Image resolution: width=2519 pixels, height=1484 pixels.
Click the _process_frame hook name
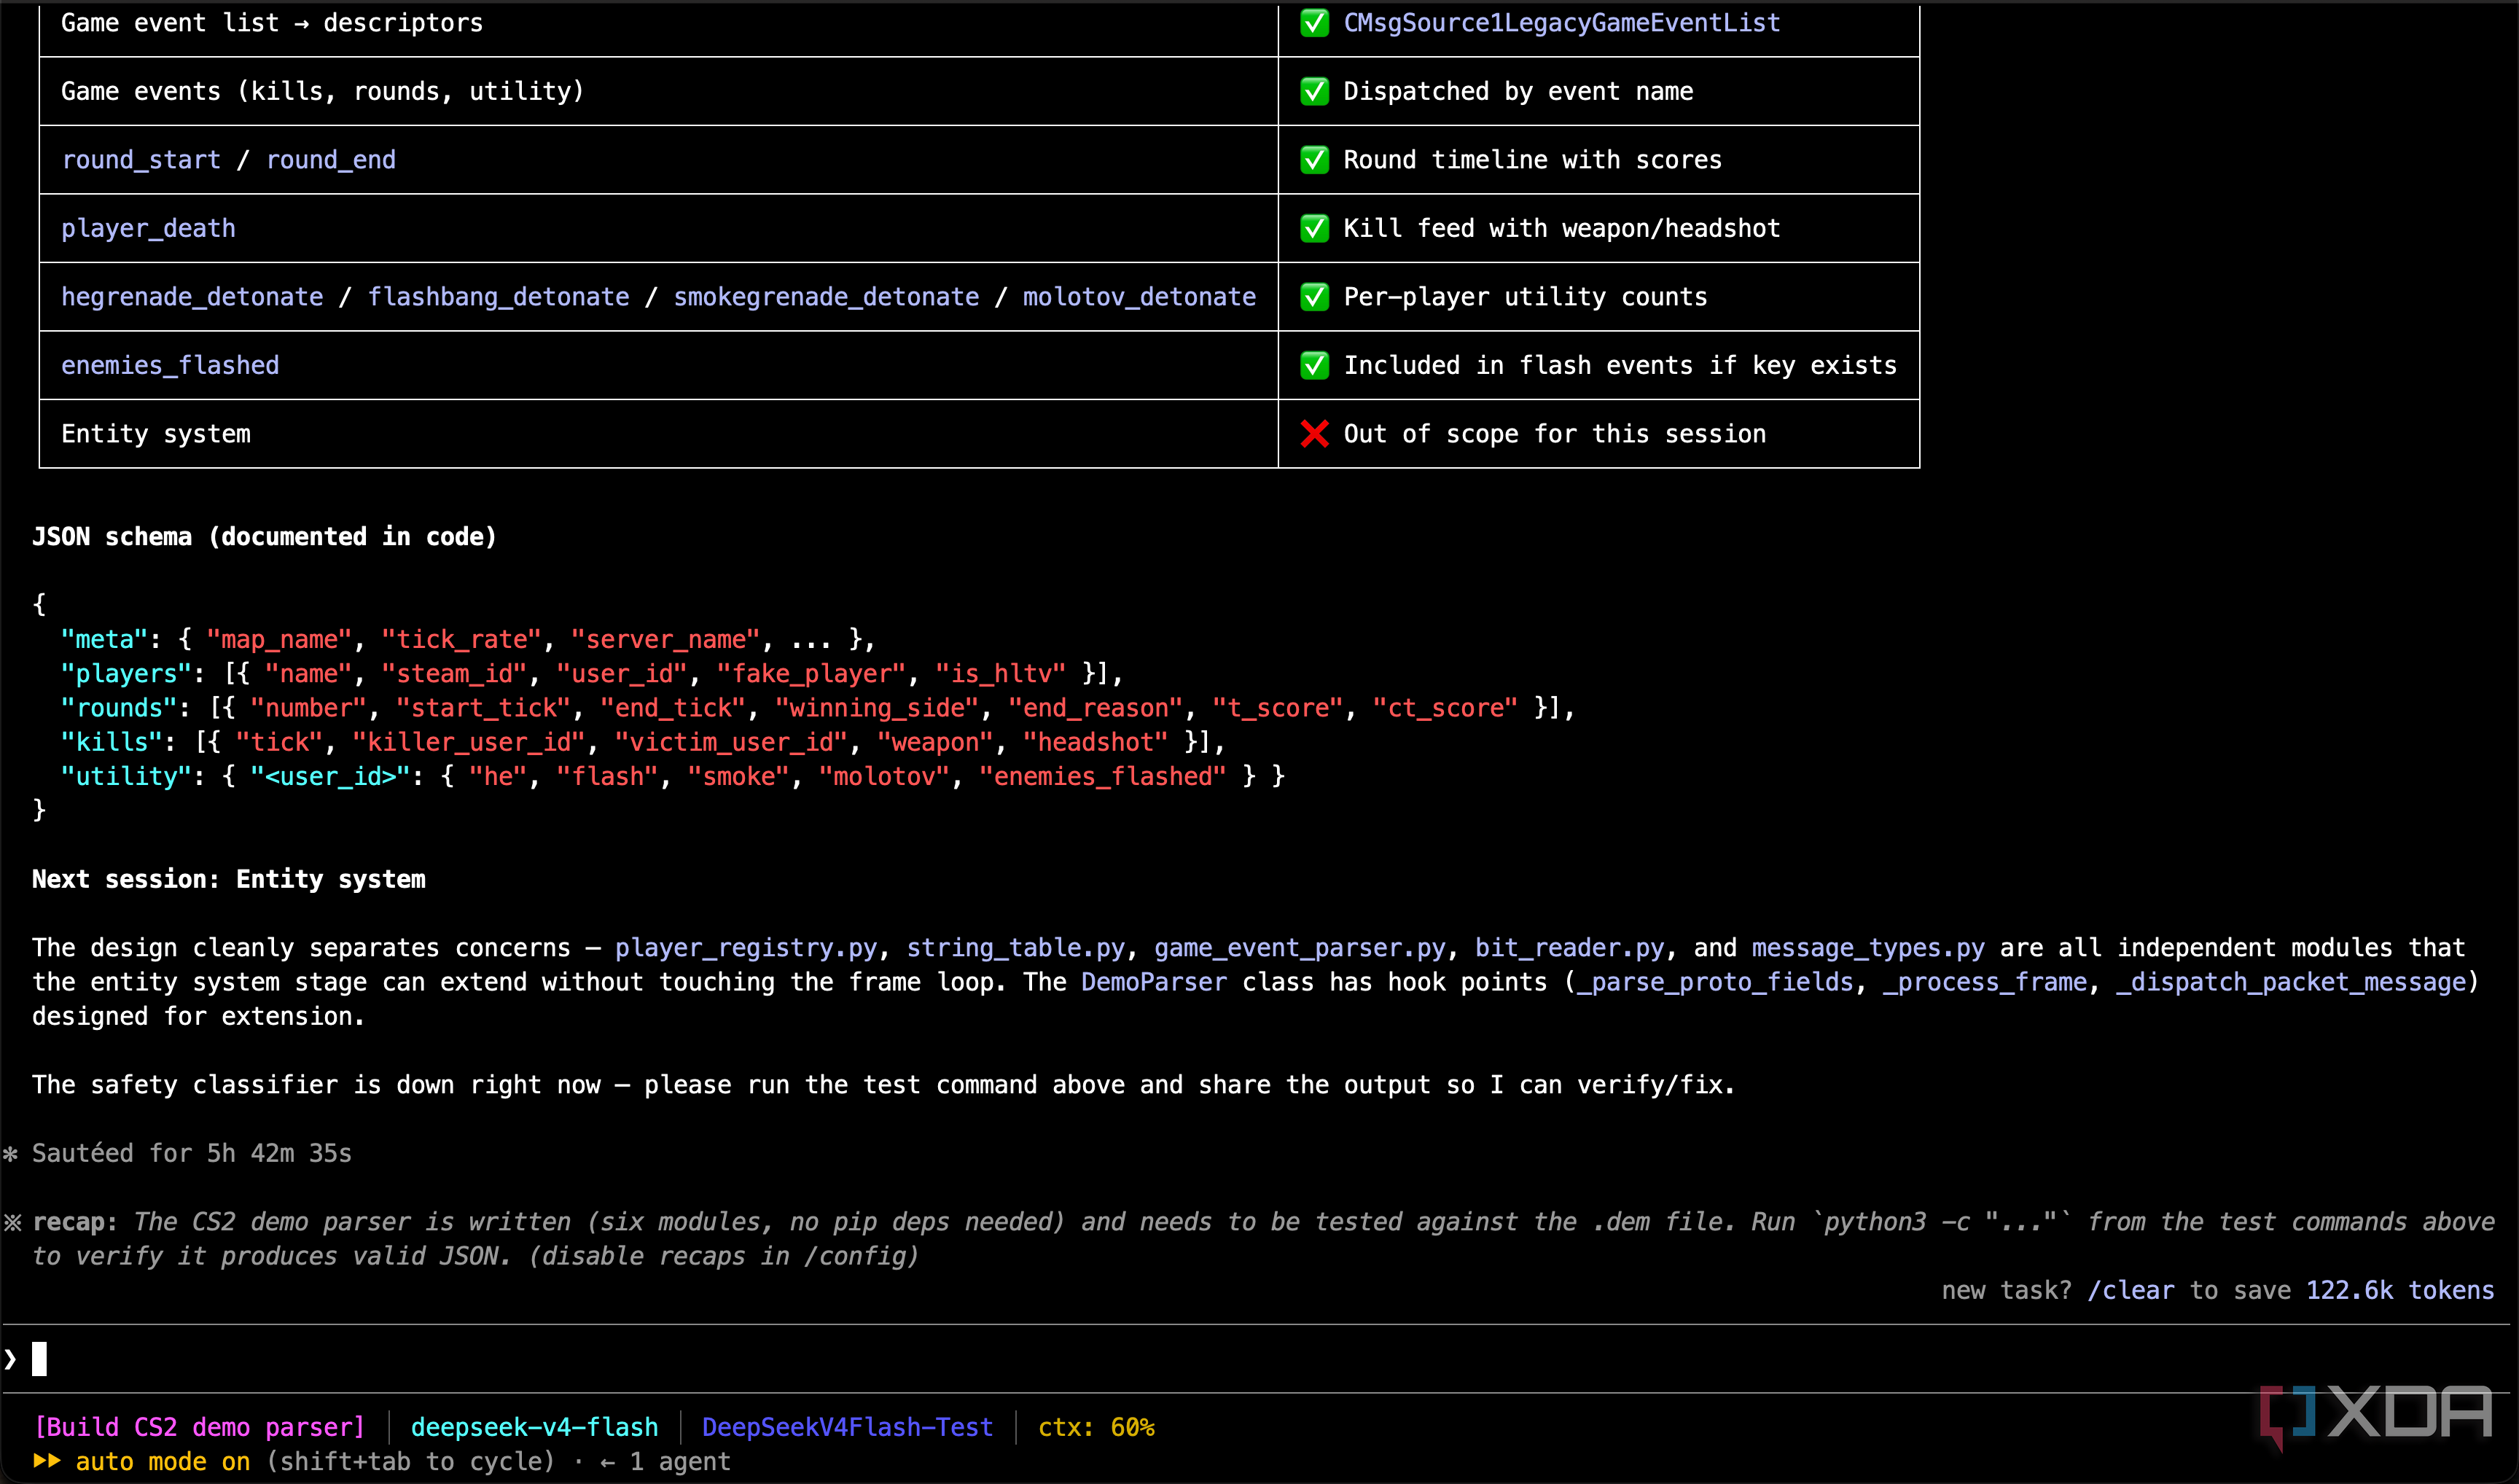1985,982
